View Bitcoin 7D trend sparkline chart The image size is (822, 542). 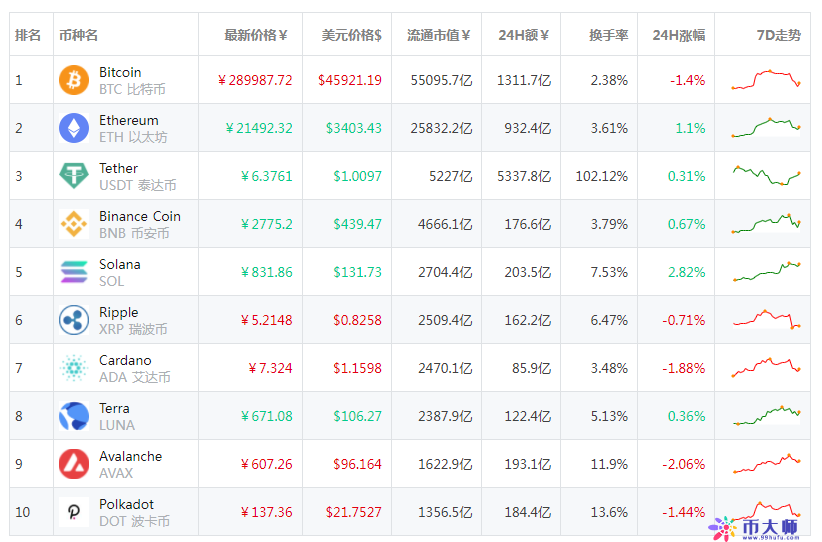pyautogui.click(x=765, y=80)
